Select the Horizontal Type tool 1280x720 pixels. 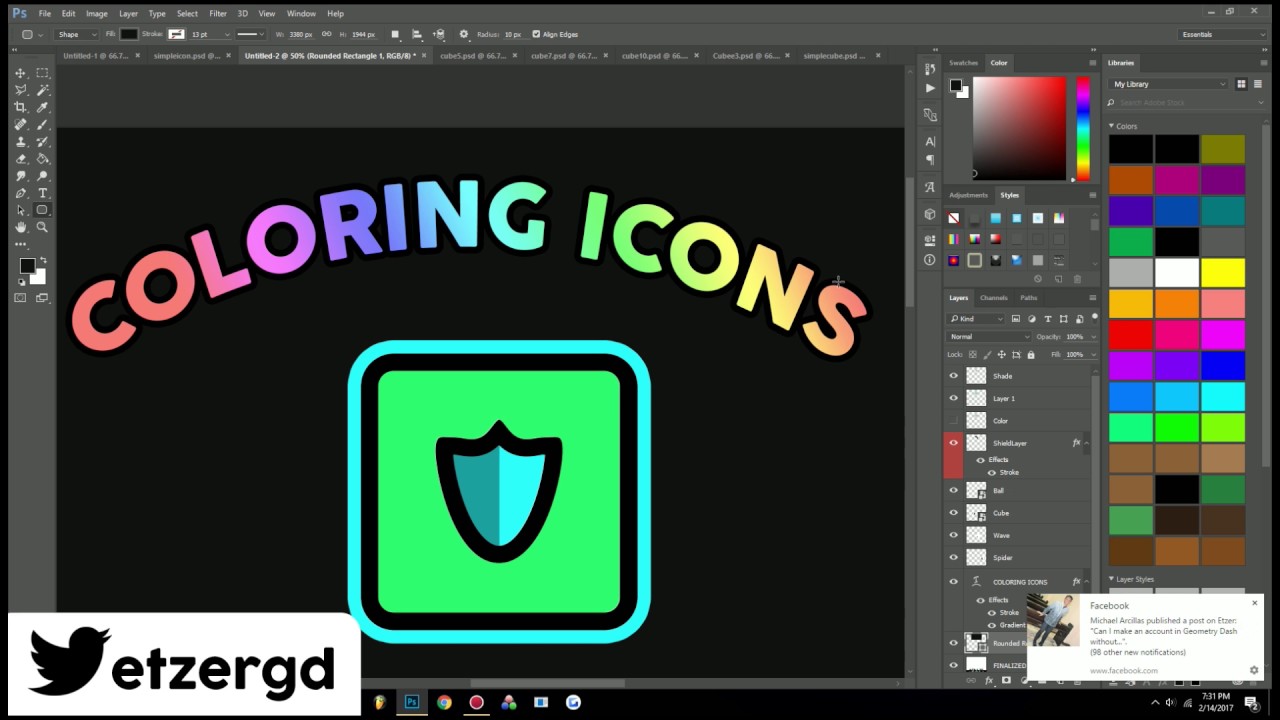coord(42,193)
